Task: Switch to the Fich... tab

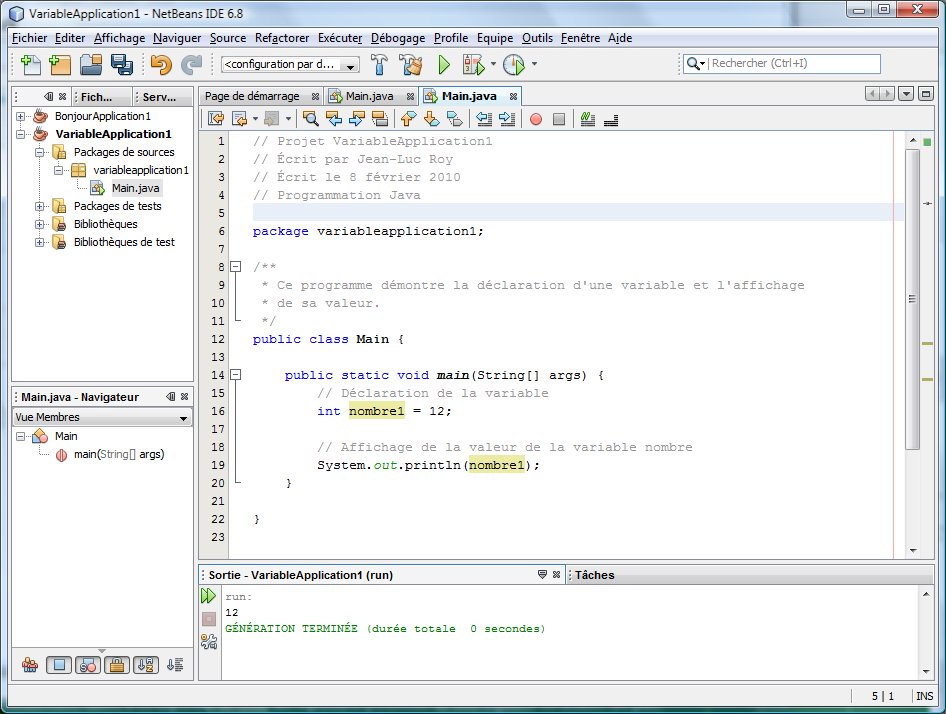Action: [97, 97]
